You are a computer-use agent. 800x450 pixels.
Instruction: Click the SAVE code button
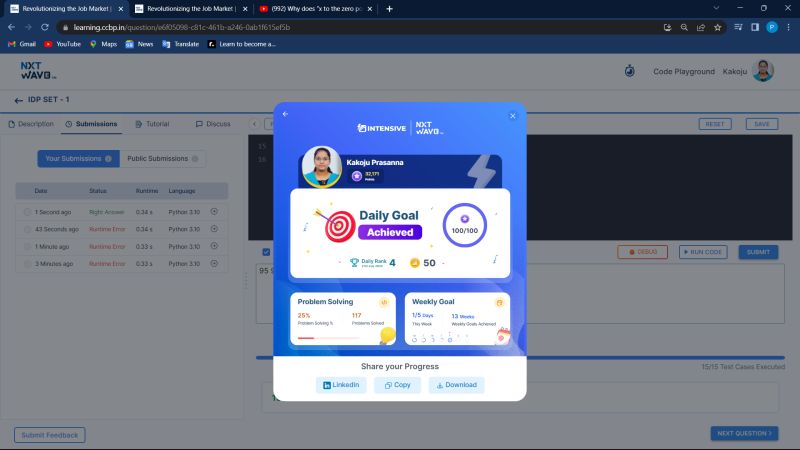(x=762, y=124)
